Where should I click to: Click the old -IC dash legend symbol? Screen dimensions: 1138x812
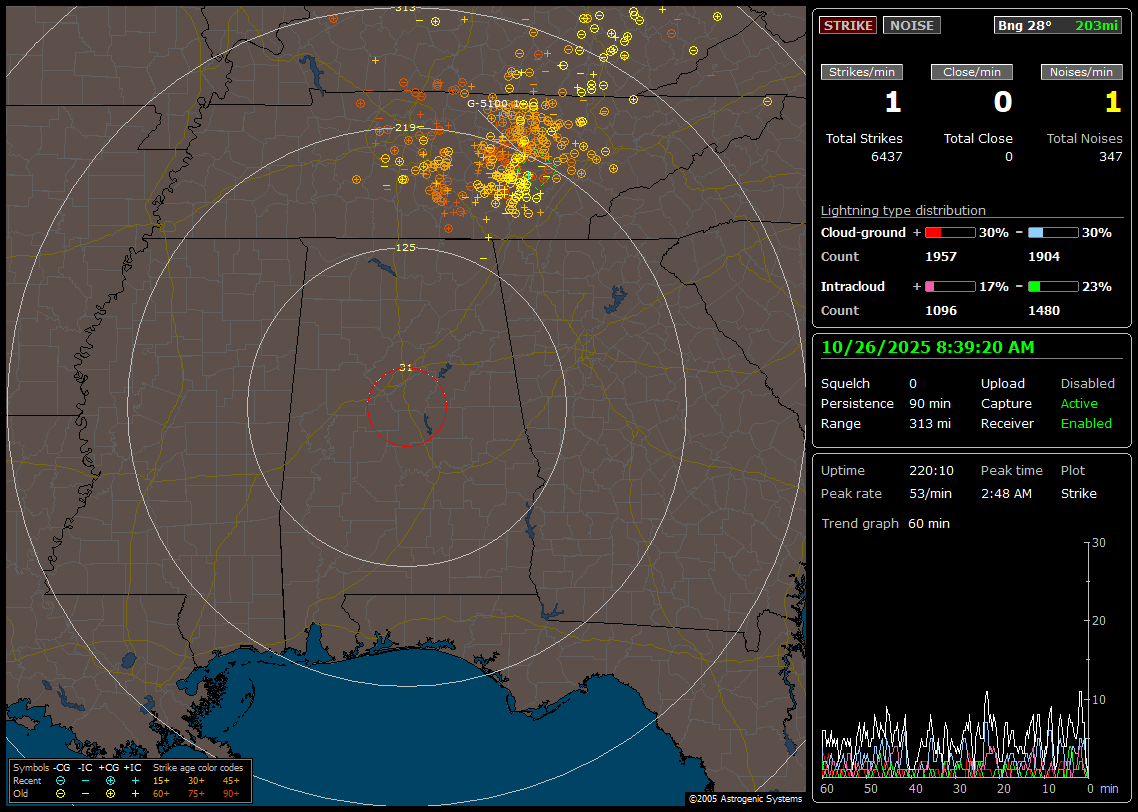tap(85, 793)
